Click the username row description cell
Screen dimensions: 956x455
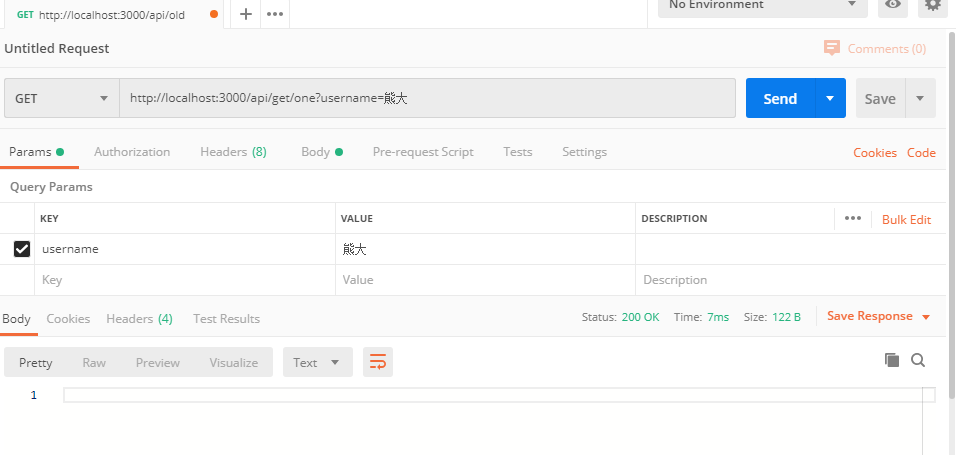tap(791, 249)
